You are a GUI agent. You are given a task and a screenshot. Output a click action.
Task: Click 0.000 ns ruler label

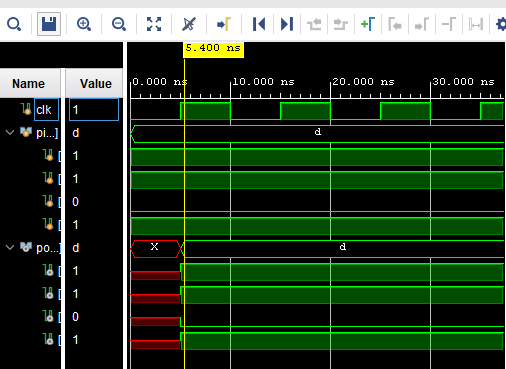pos(160,82)
